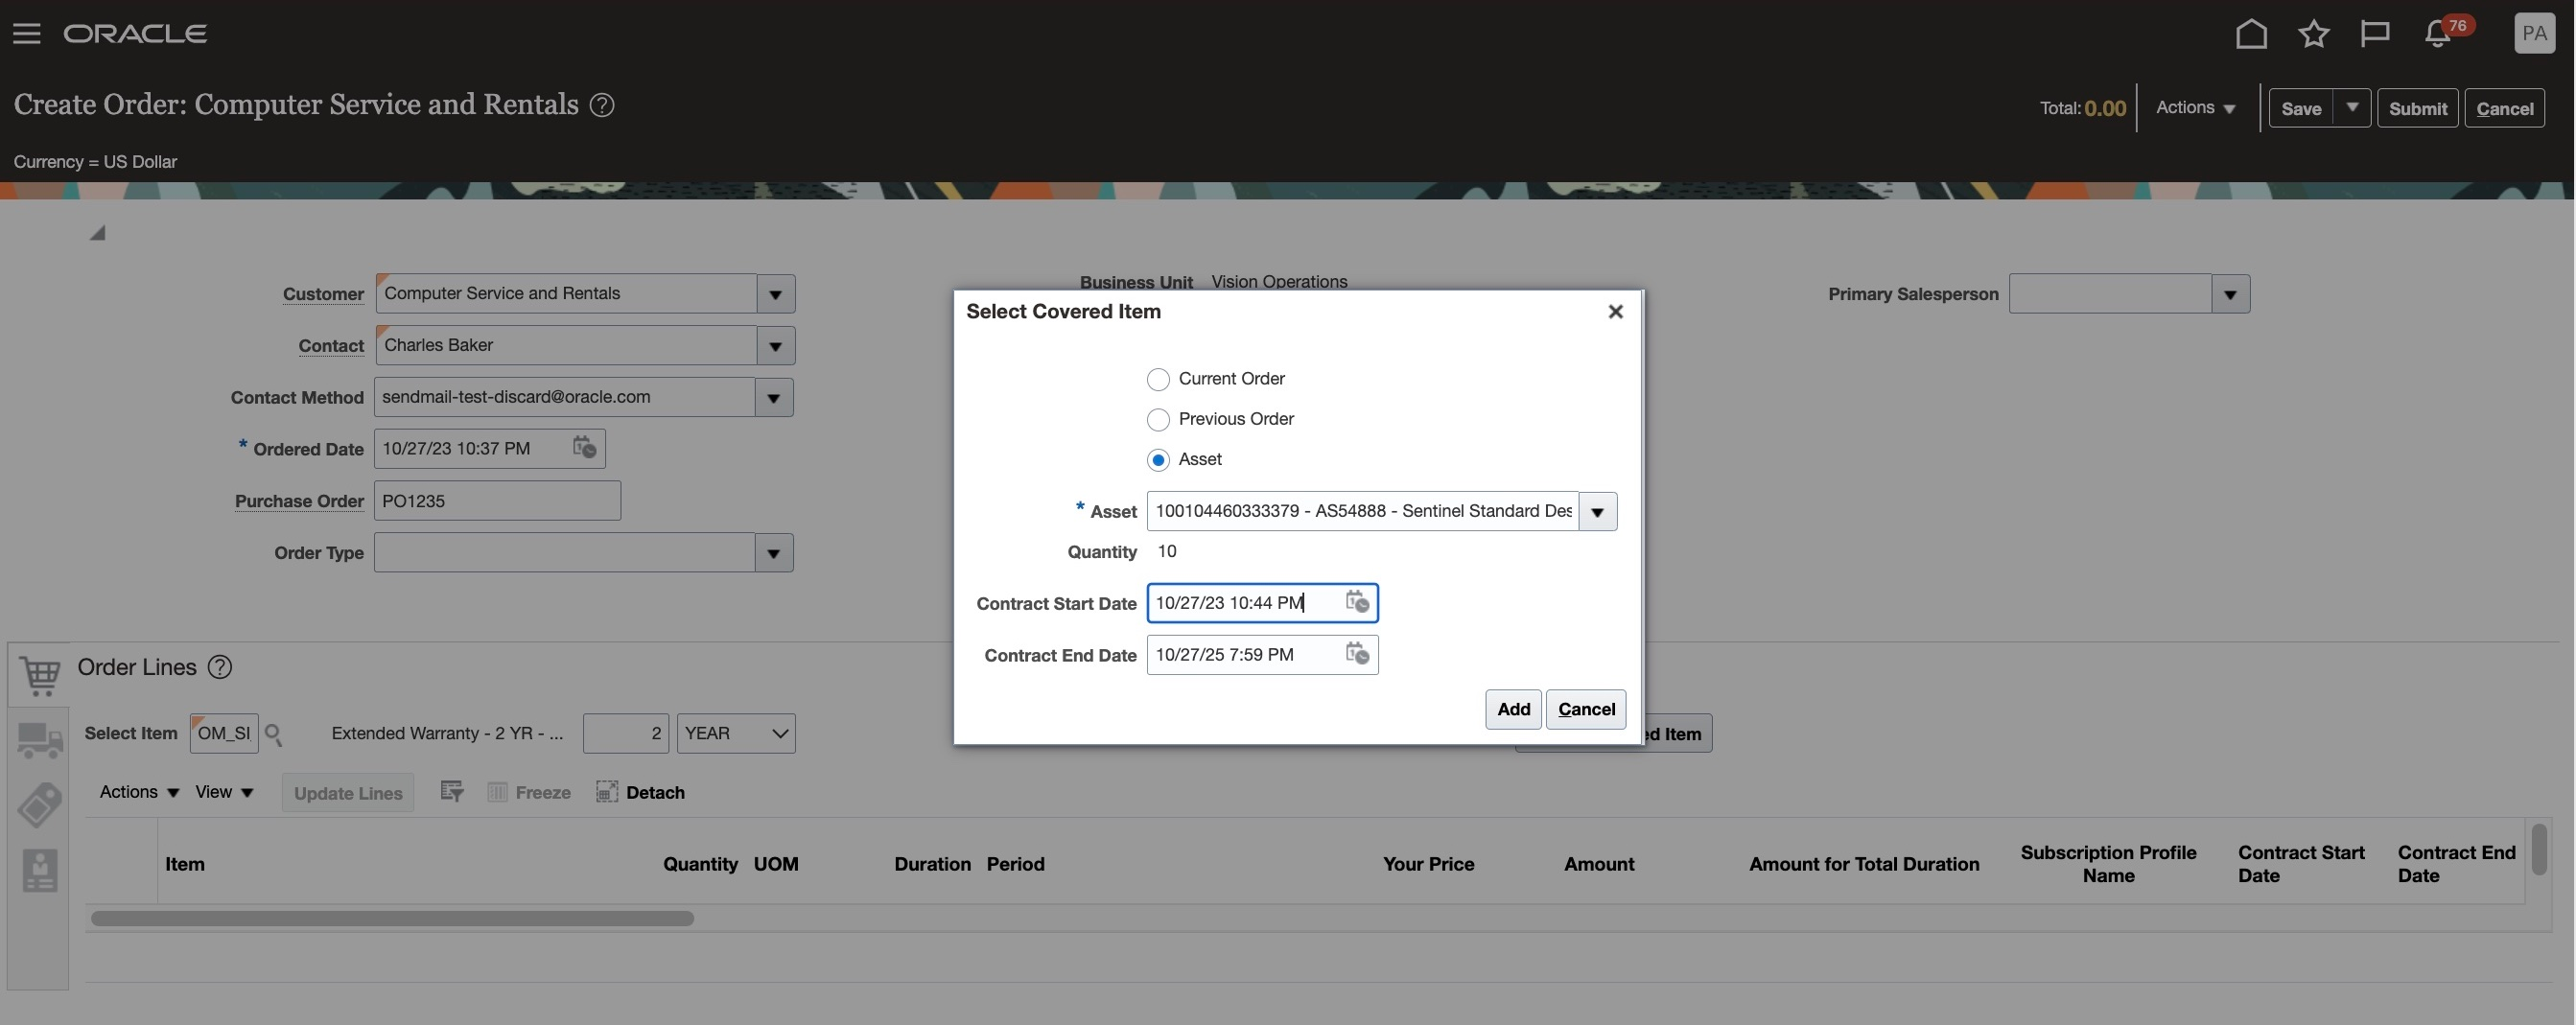
Task: Click the Query By Example filter icon
Action: coord(452,792)
